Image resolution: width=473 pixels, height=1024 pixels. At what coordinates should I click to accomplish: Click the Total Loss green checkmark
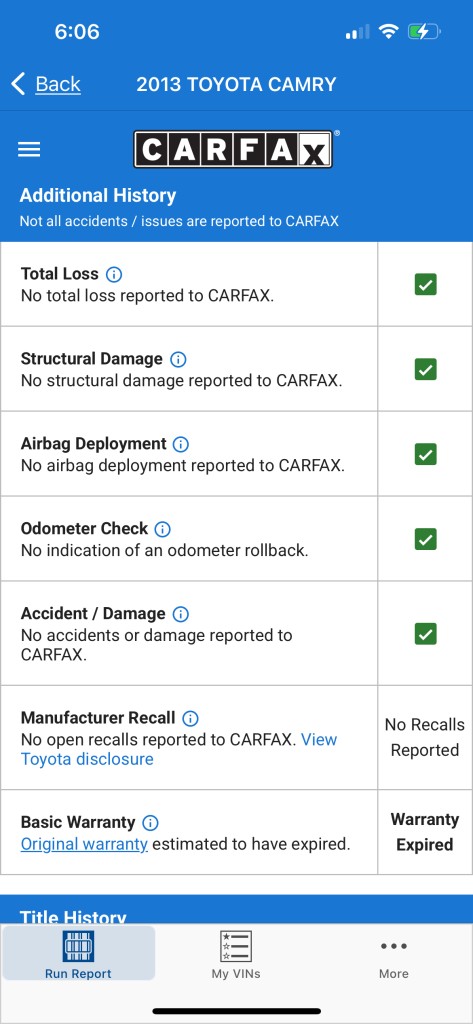click(425, 284)
